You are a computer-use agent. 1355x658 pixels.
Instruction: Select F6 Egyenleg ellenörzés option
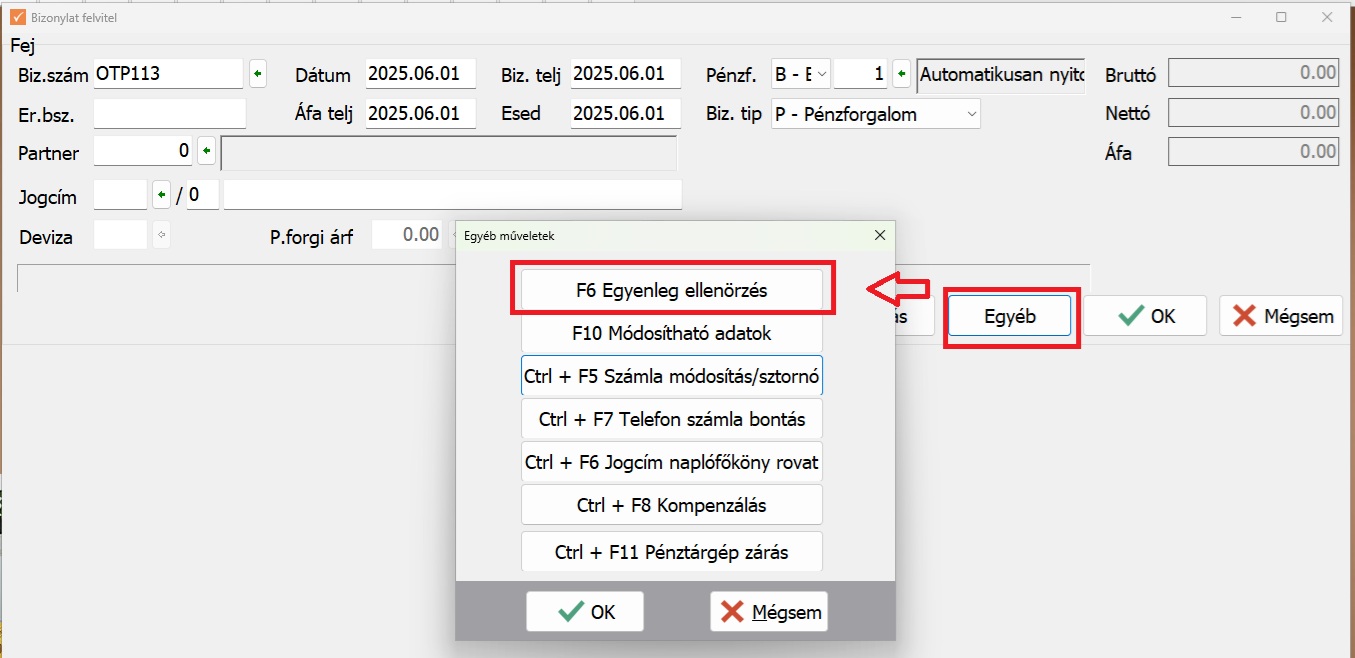[x=671, y=290]
